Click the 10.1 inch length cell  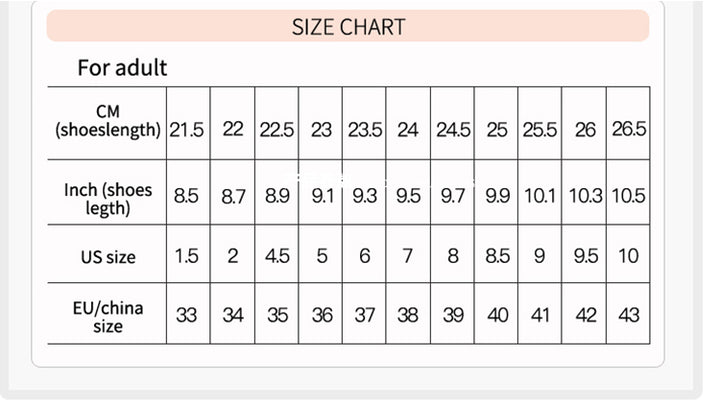click(540, 197)
